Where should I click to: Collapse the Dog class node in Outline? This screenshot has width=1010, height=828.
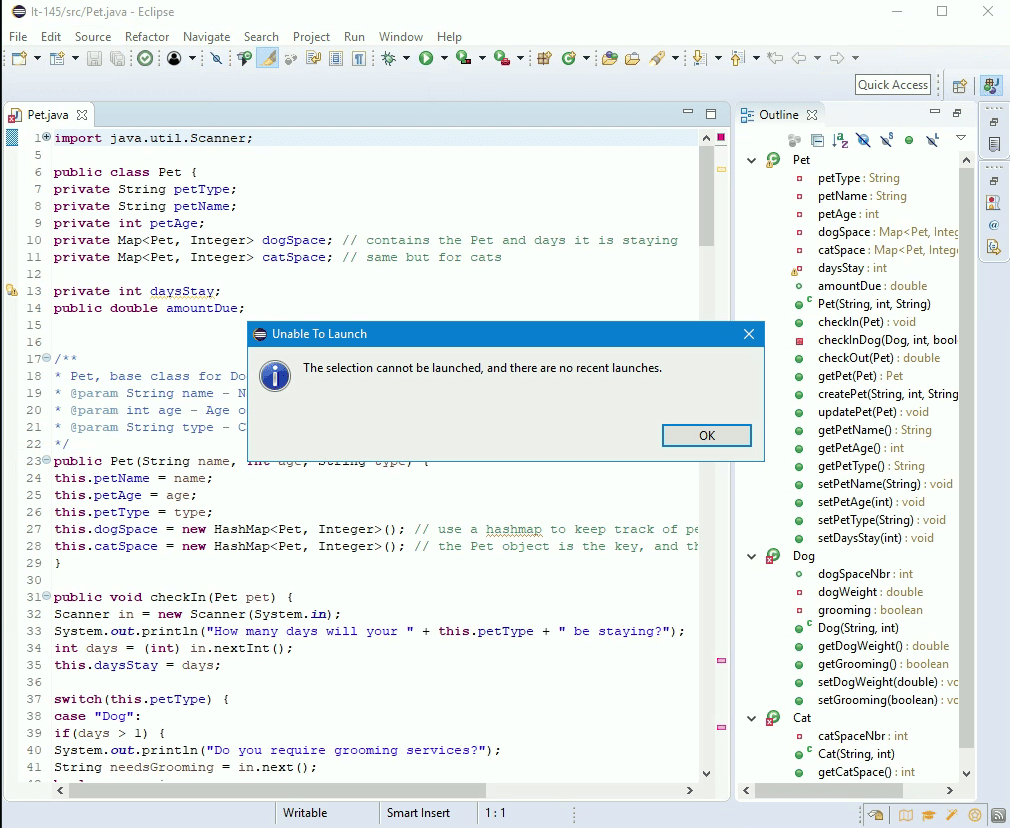(751, 556)
